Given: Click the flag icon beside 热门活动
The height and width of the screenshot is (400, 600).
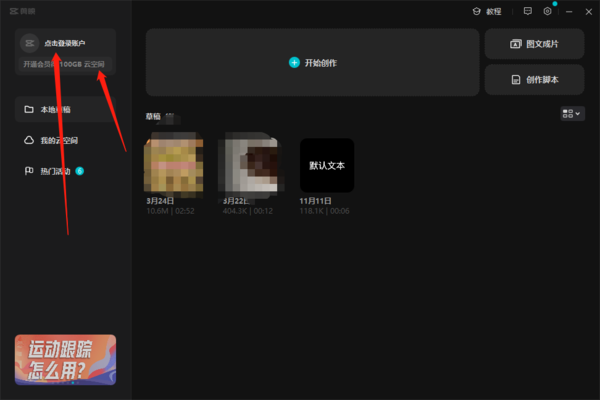Looking at the screenshot, I should tap(29, 171).
